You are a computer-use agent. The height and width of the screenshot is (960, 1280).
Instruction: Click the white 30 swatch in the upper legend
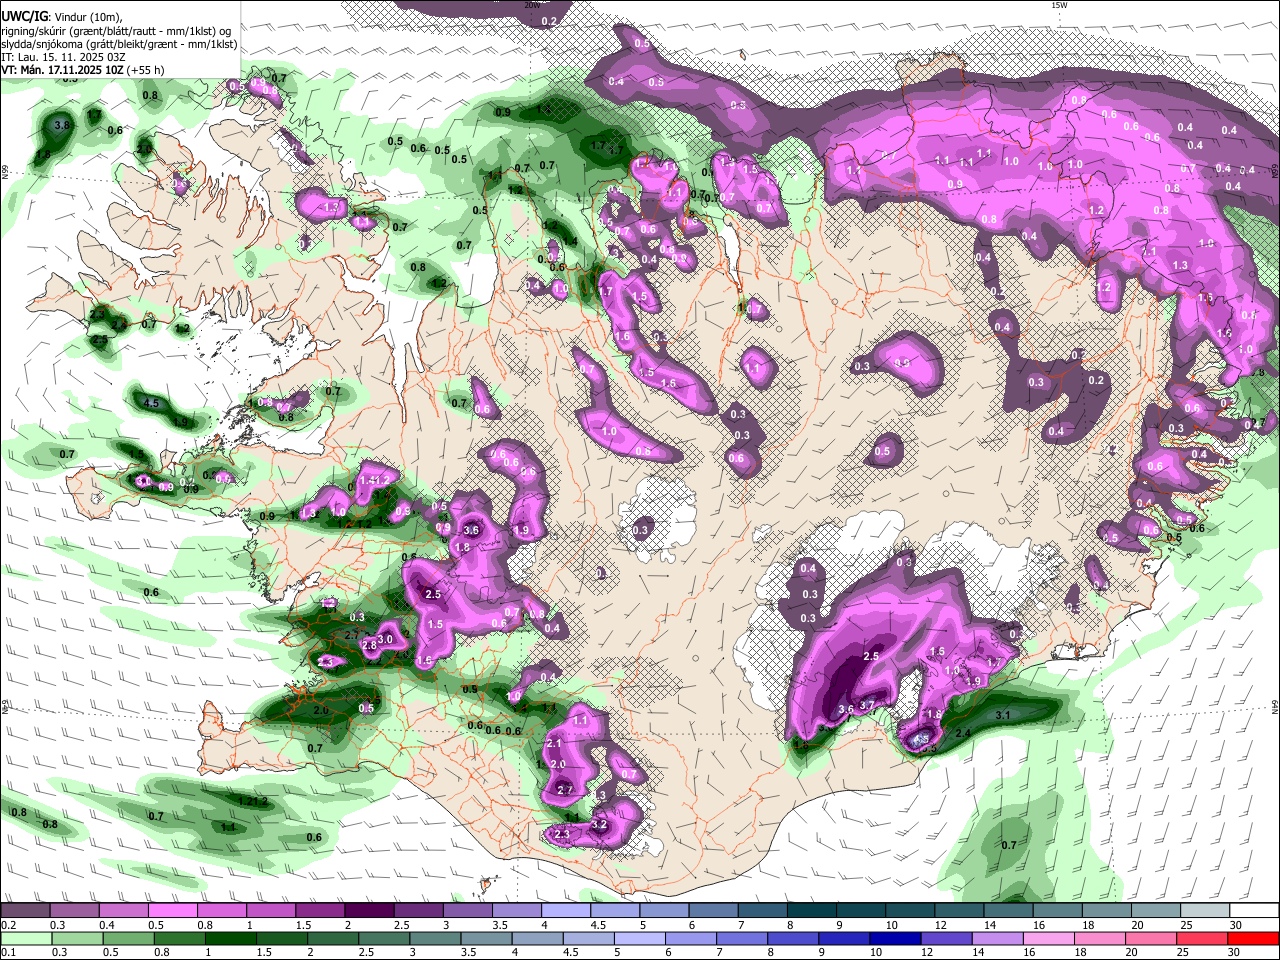[x=1255, y=910]
